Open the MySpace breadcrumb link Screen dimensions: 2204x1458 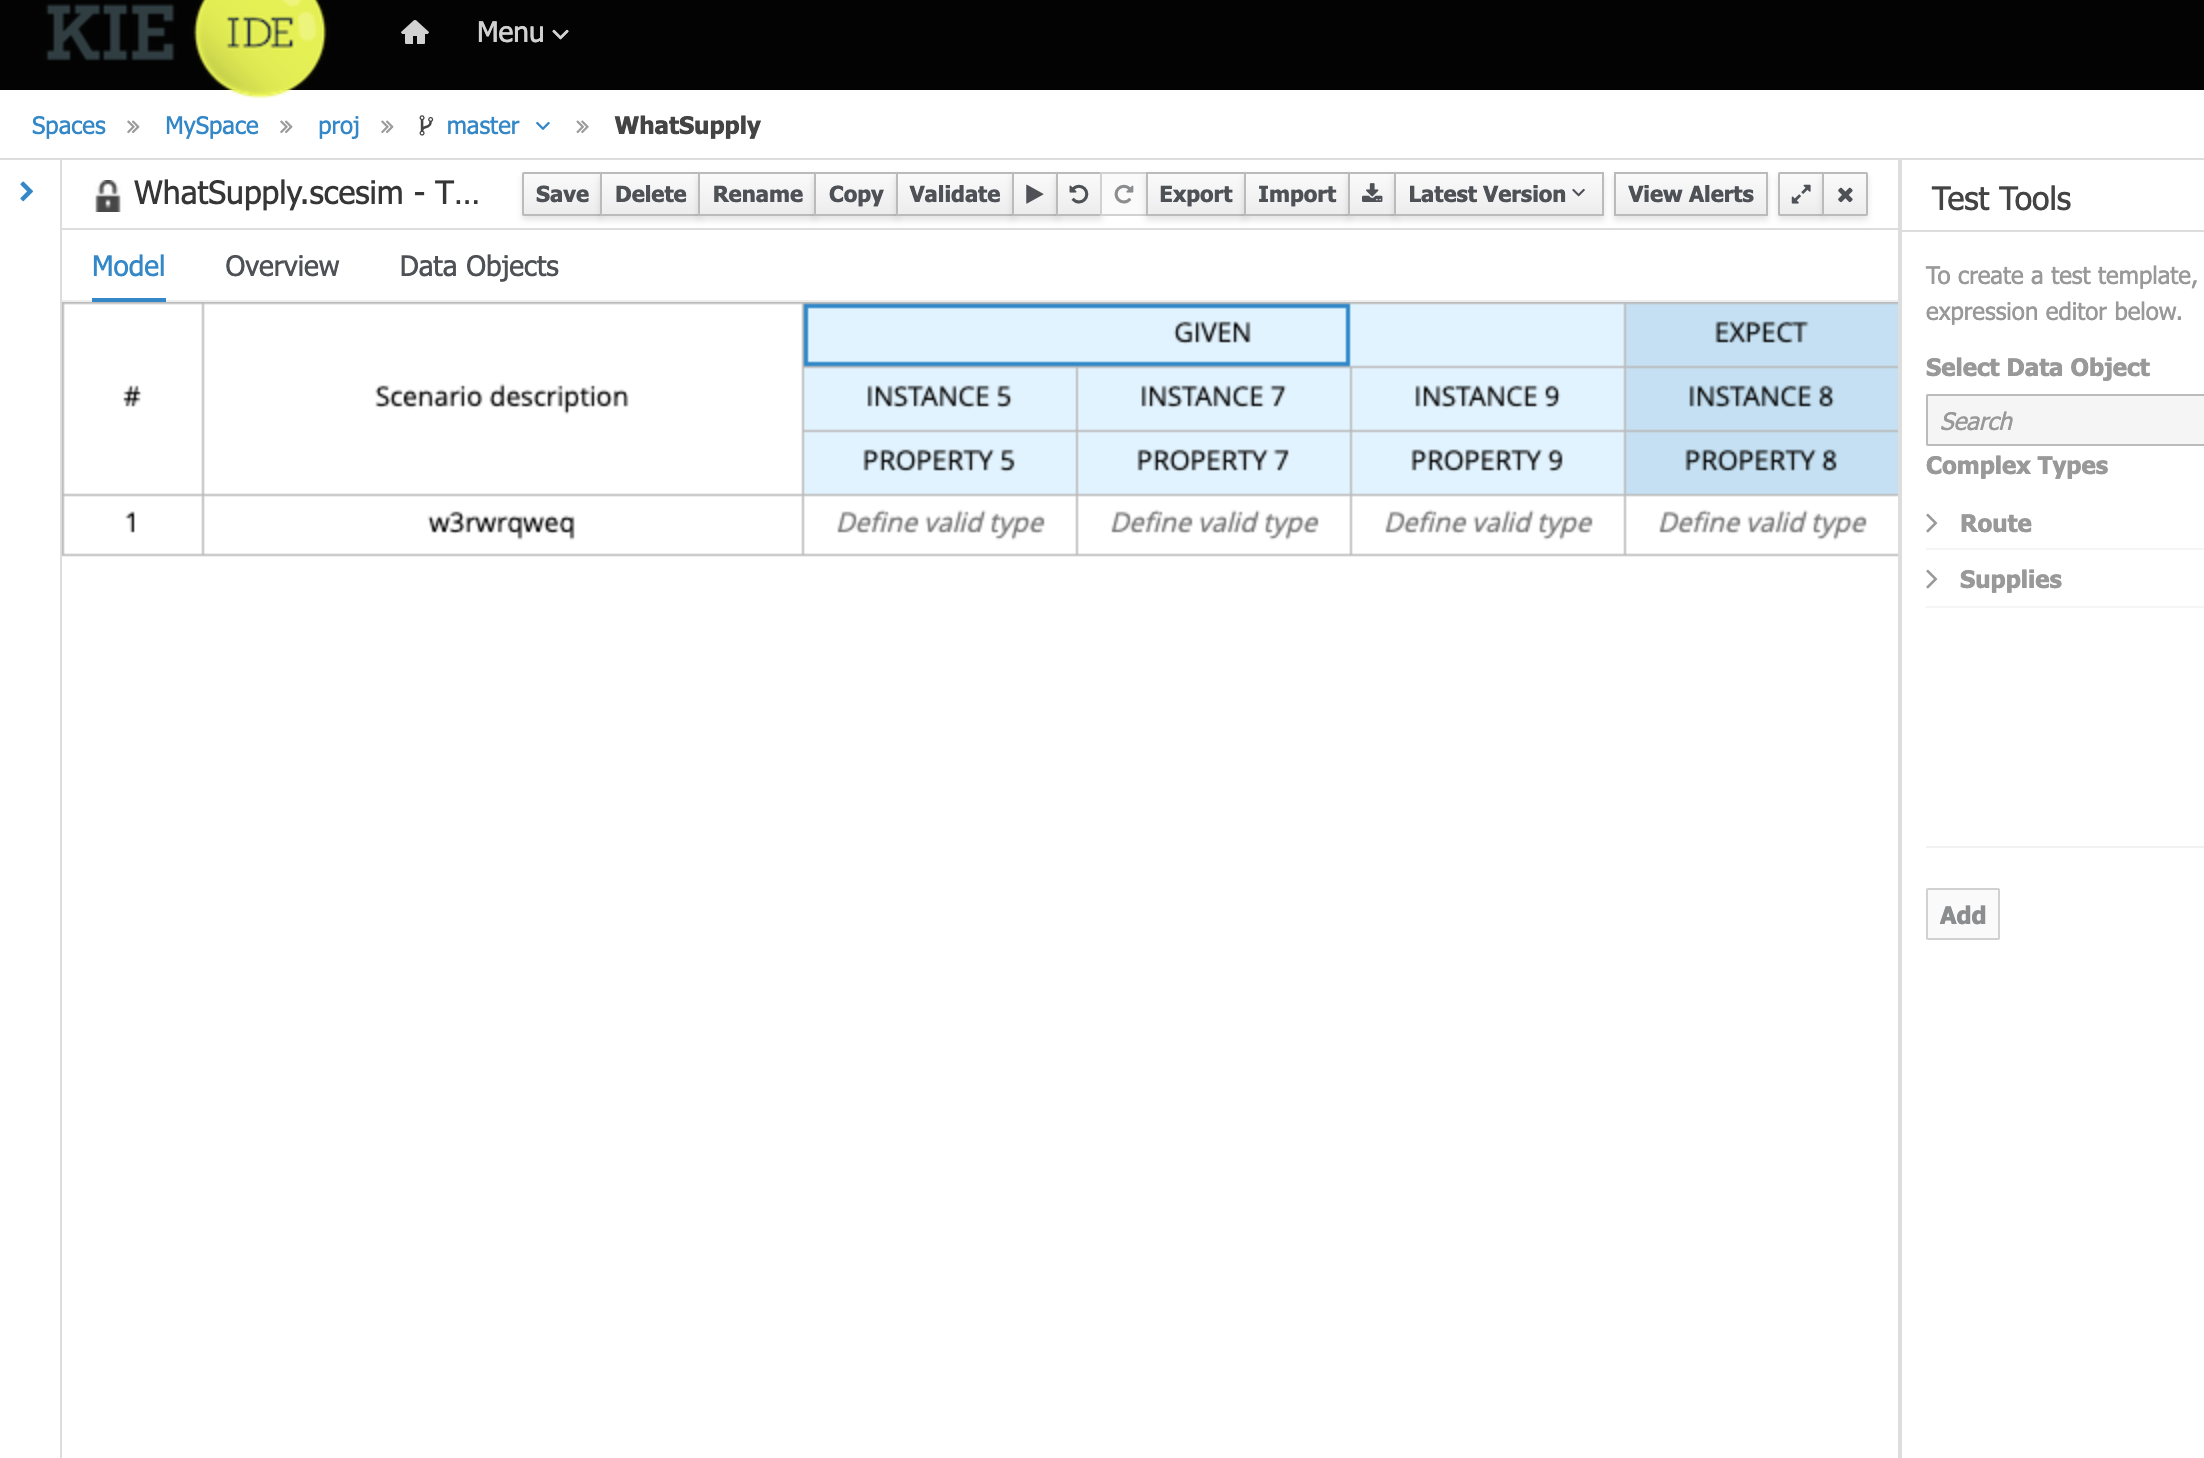(211, 126)
